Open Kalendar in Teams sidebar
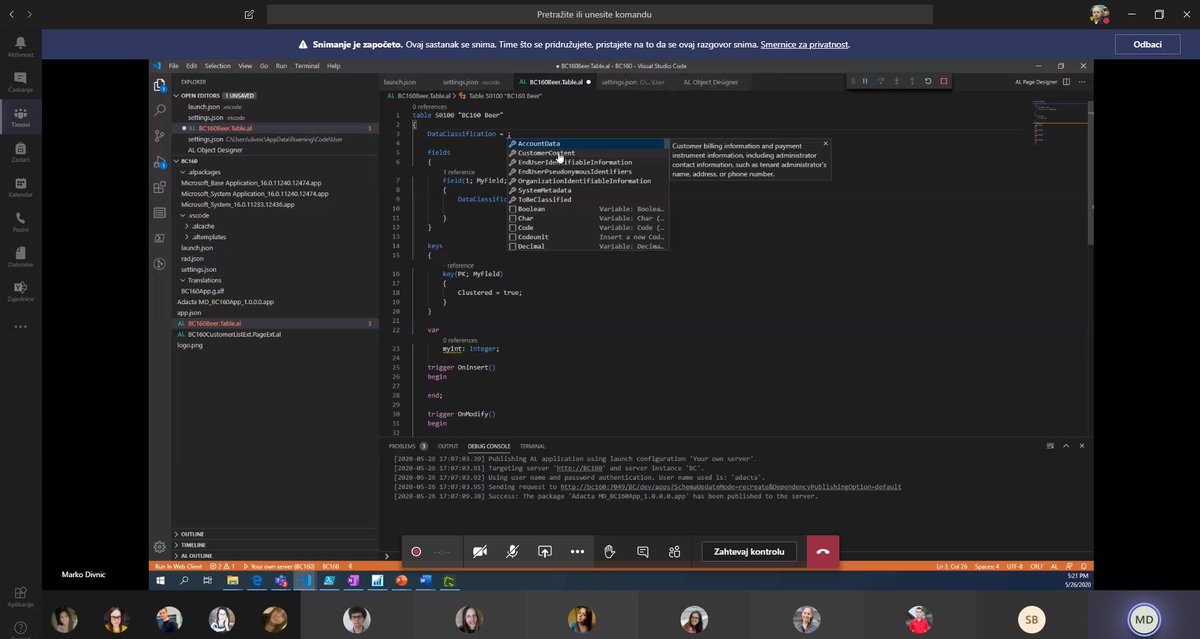The height and width of the screenshot is (639, 1200). tap(20, 187)
